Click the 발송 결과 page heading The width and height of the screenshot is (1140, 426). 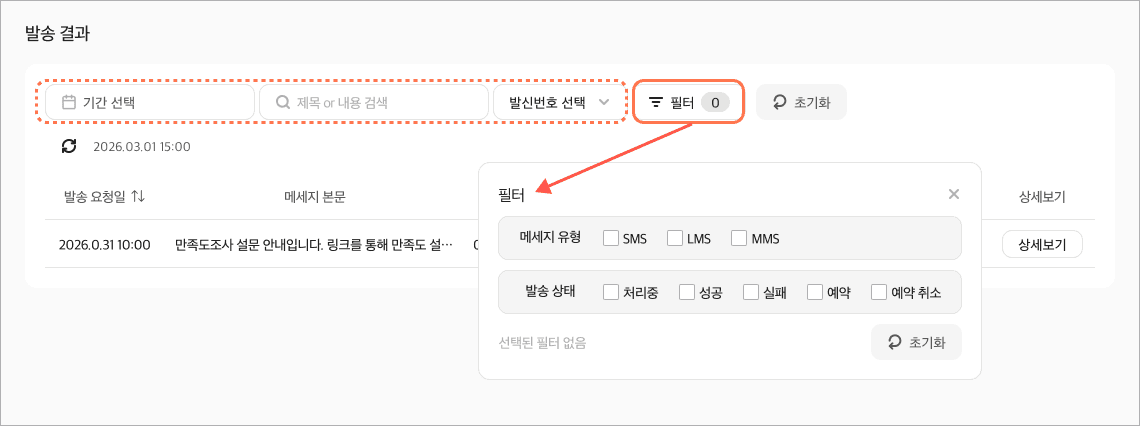click(57, 33)
